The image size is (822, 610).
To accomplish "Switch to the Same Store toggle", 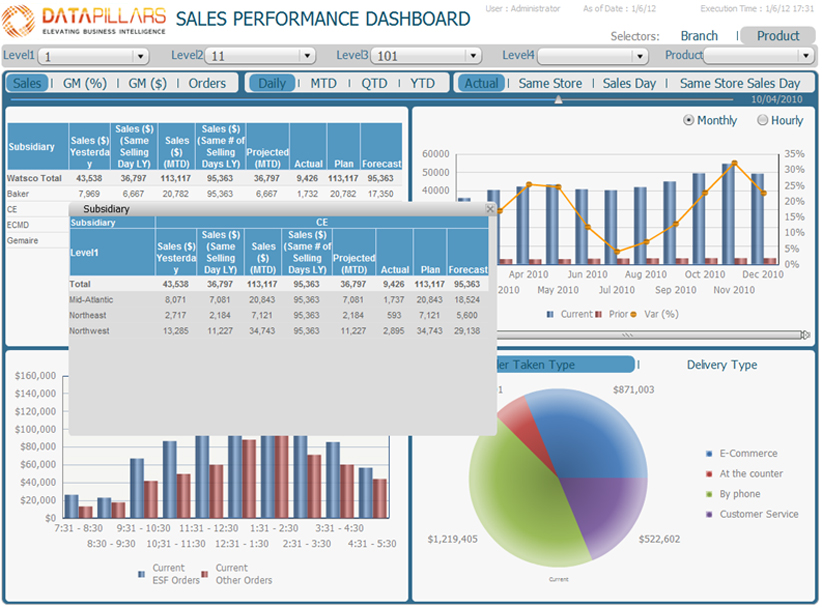I will tap(549, 83).
